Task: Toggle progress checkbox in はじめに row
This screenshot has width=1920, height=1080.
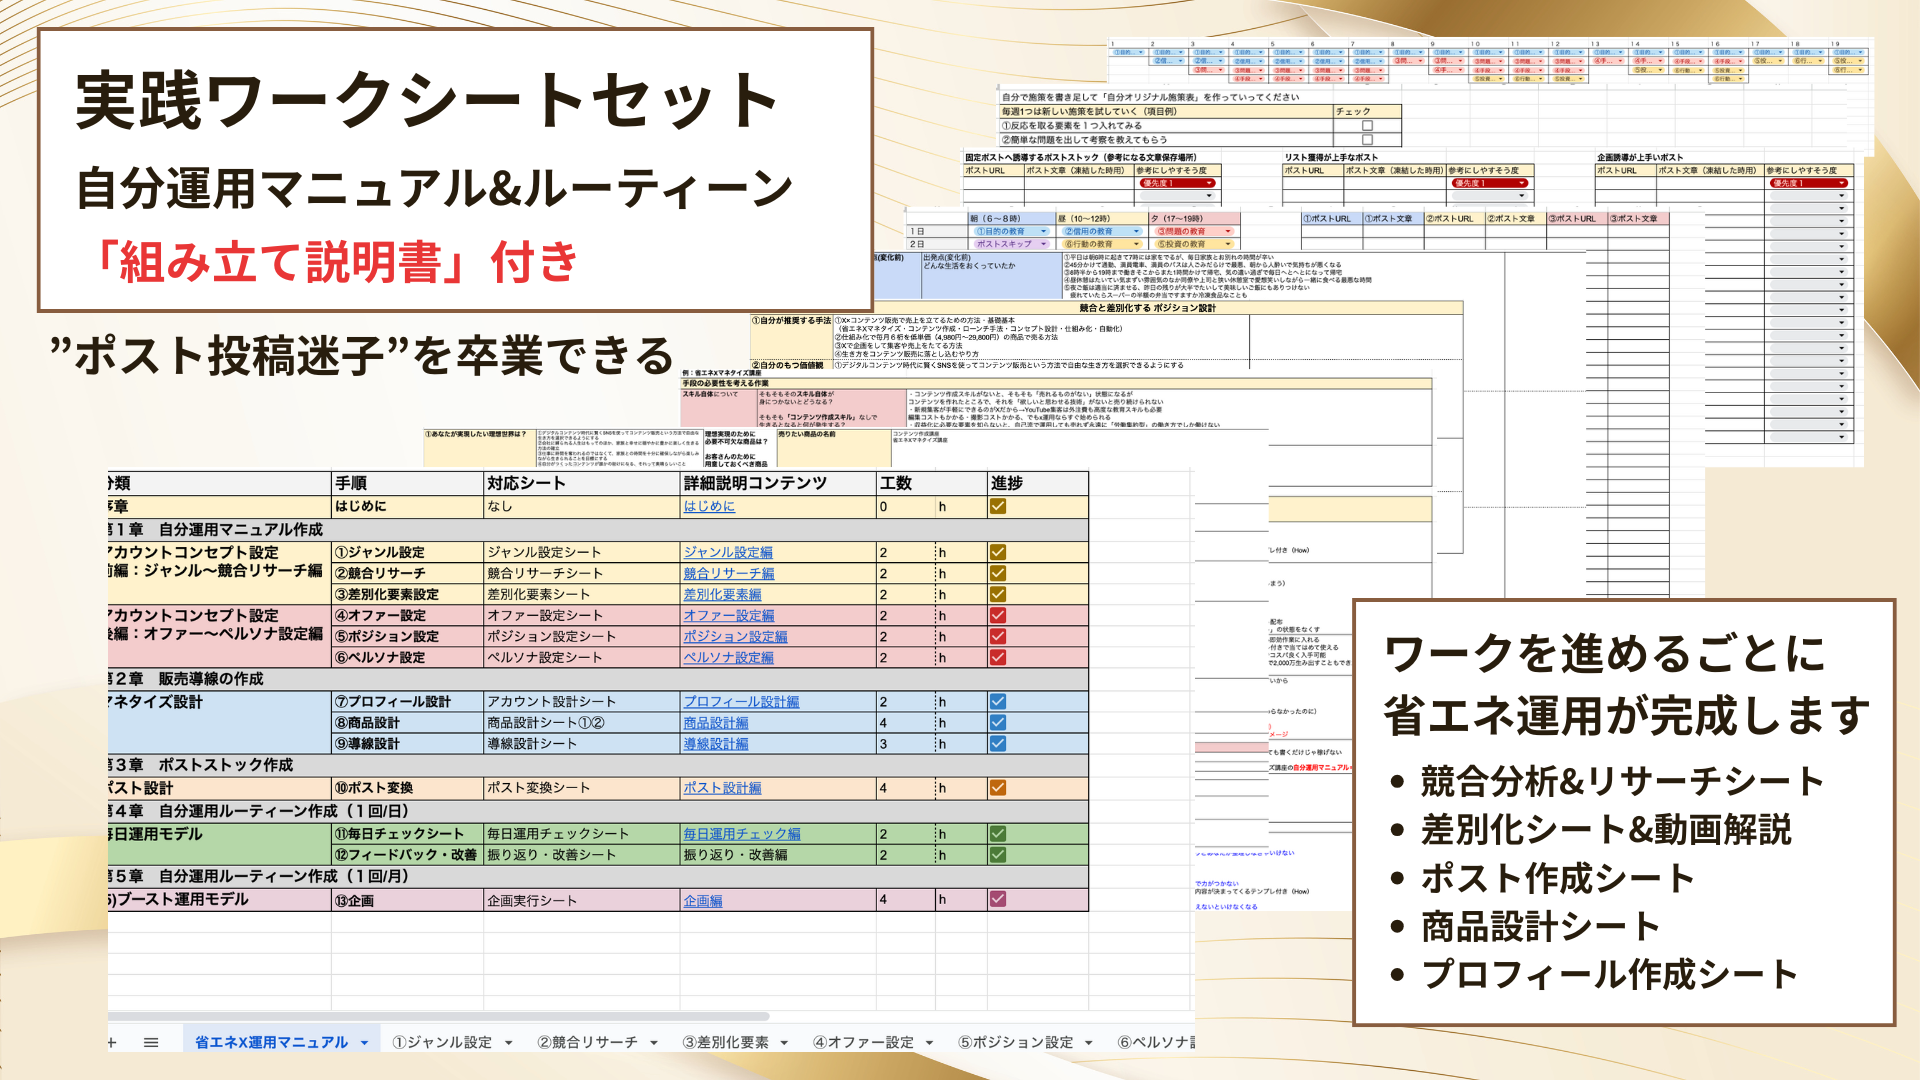Action: coord(998,506)
